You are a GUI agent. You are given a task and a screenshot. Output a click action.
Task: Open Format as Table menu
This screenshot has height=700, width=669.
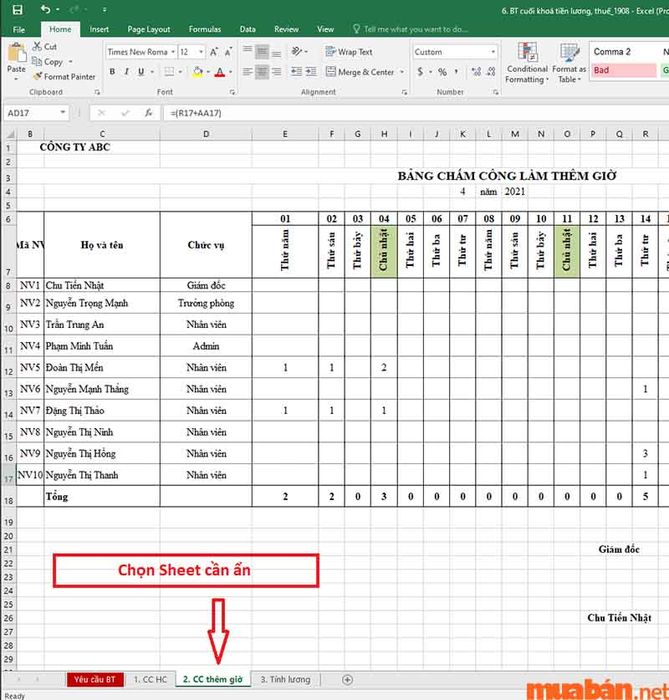569,62
